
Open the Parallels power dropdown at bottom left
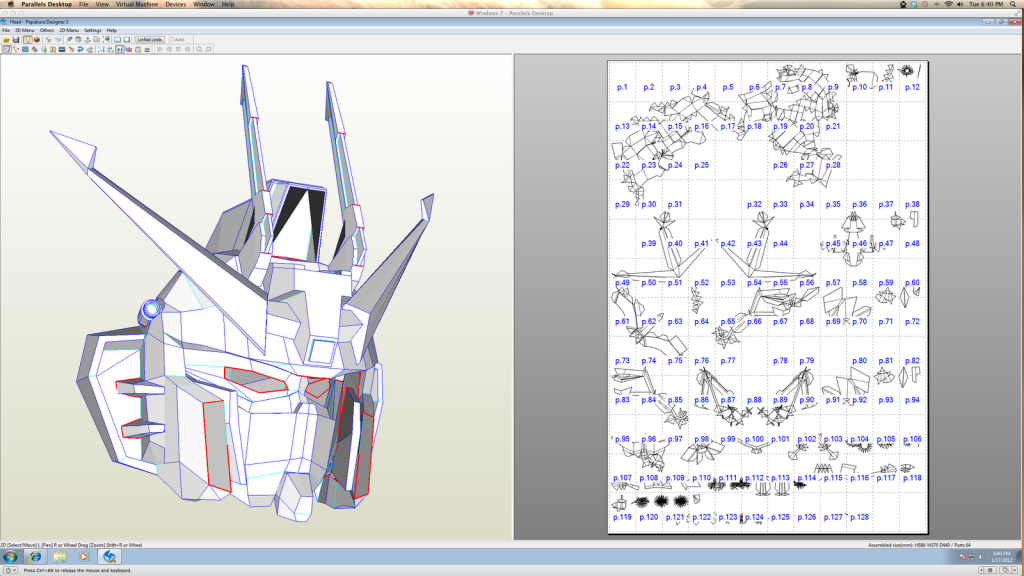[12, 570]
